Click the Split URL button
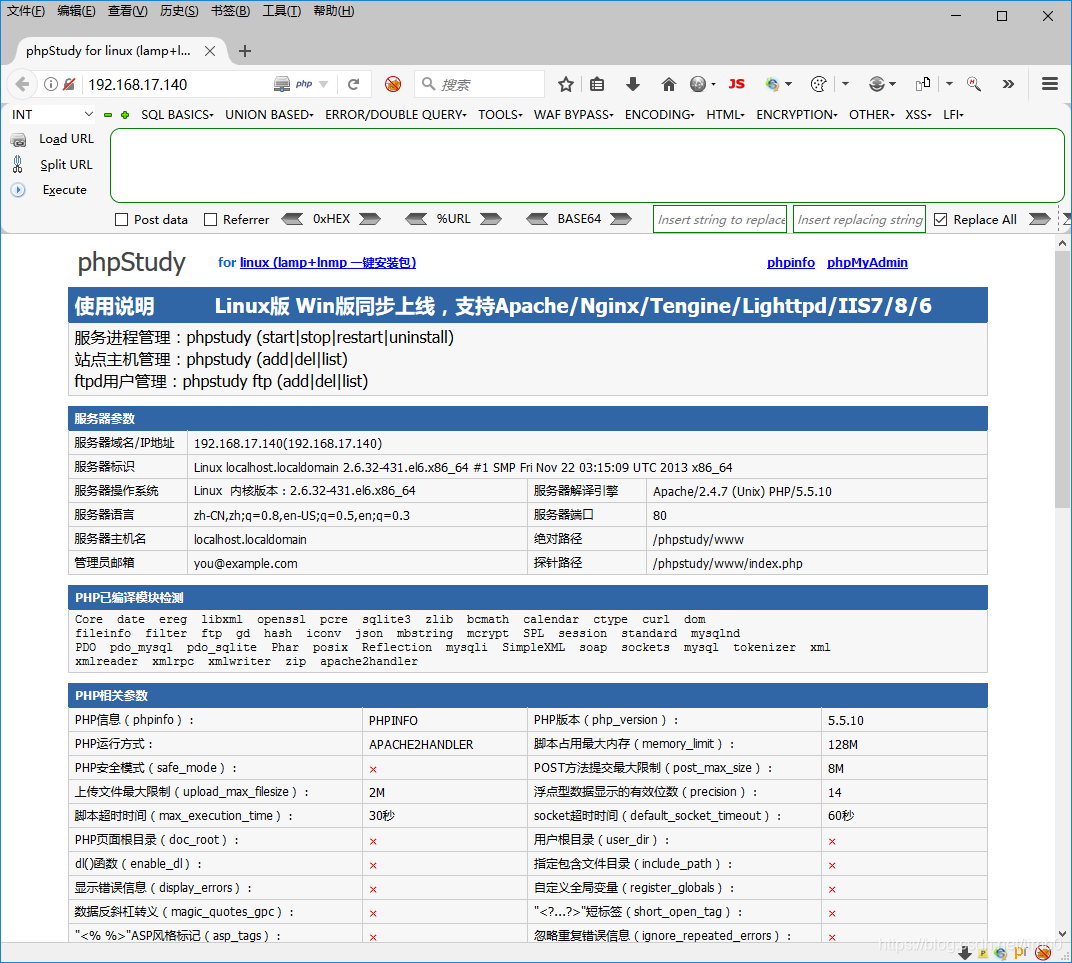 53,165
